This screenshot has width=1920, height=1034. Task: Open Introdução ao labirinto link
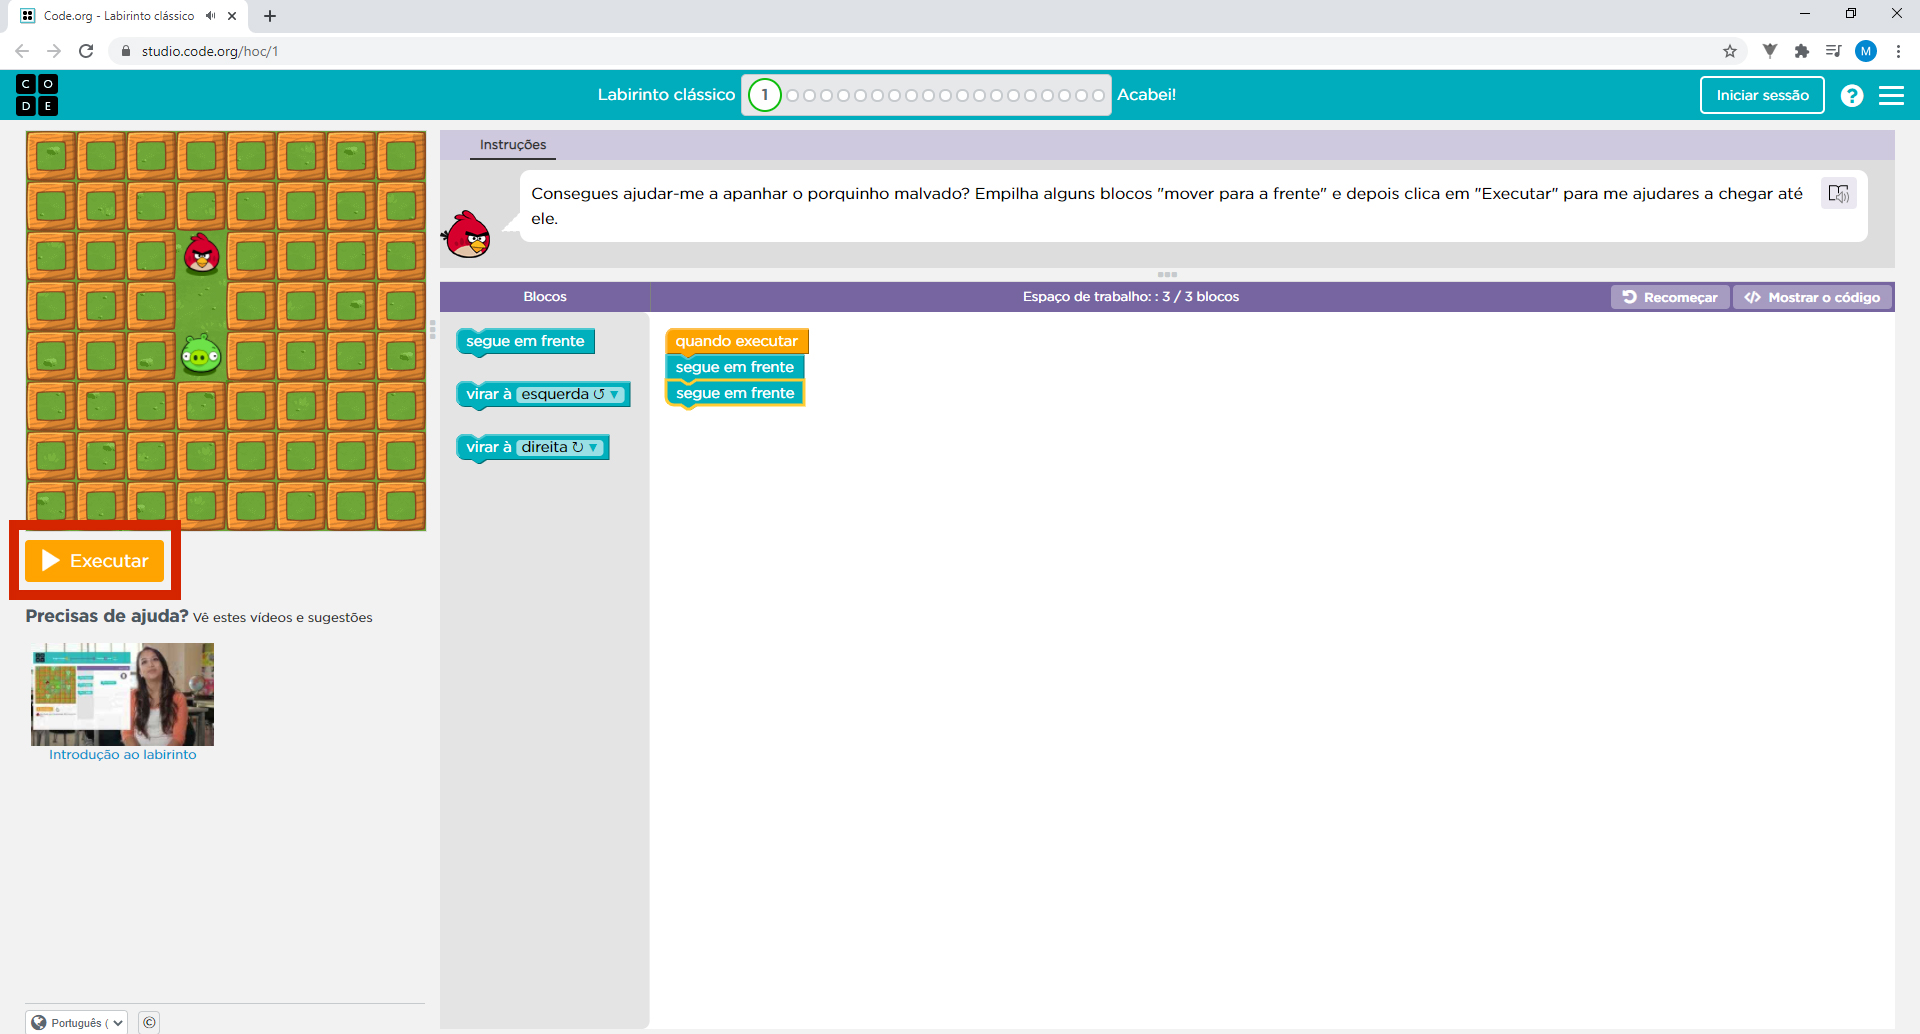pyautogui.click(x=123, y=755)
